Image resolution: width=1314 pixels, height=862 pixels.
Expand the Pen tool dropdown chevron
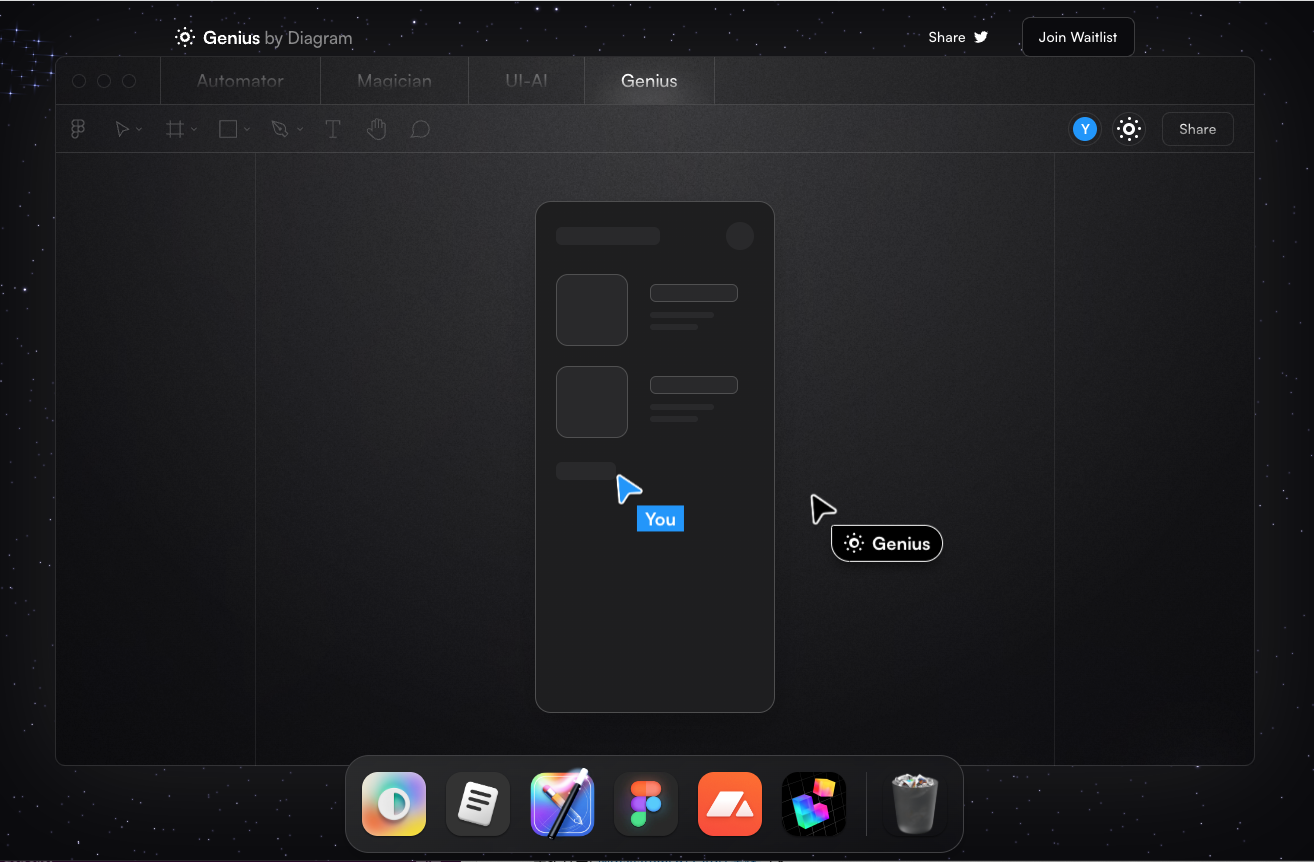coord(300,130)
